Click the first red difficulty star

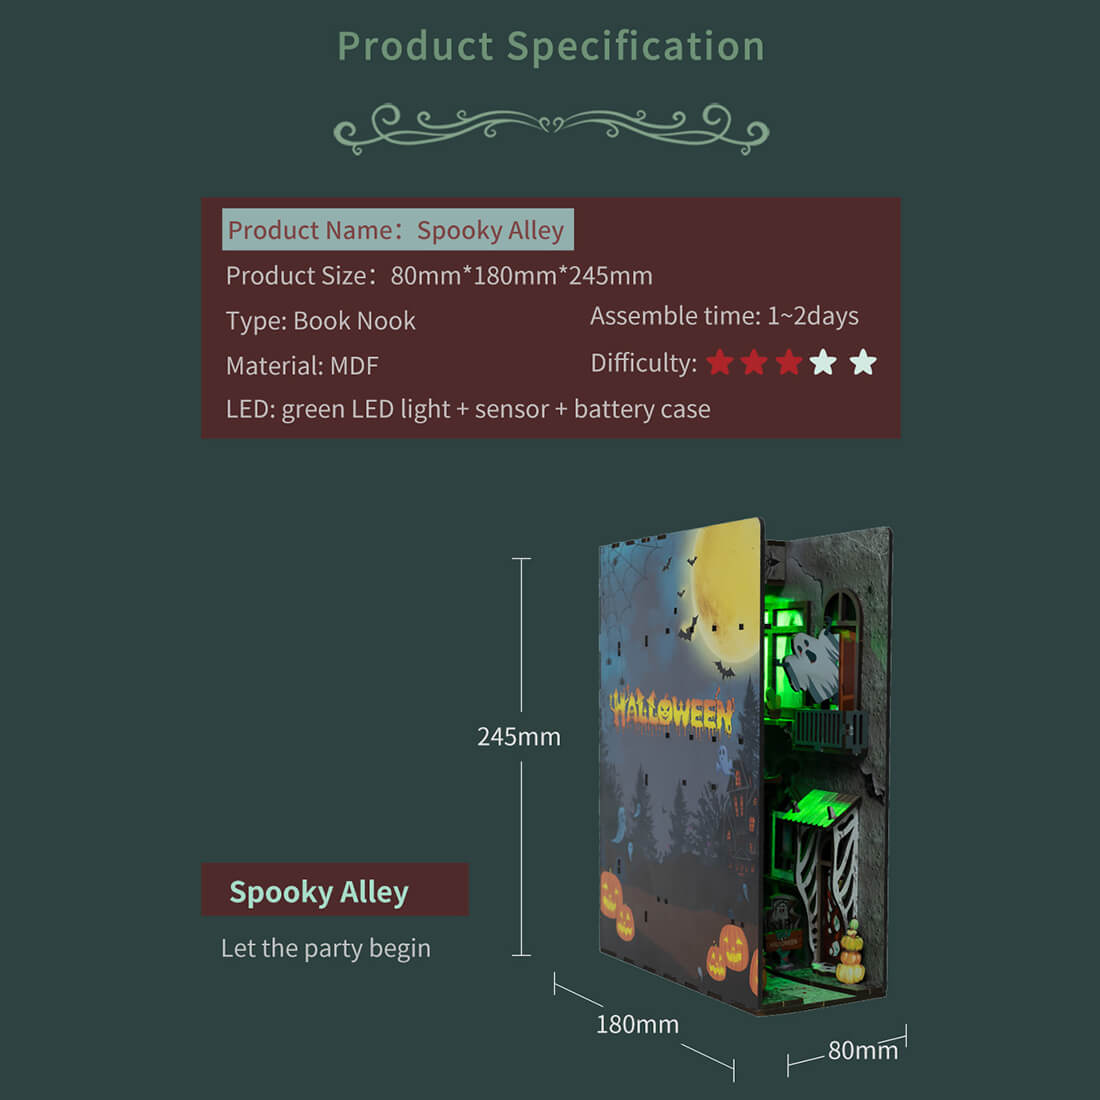[720, 362]
